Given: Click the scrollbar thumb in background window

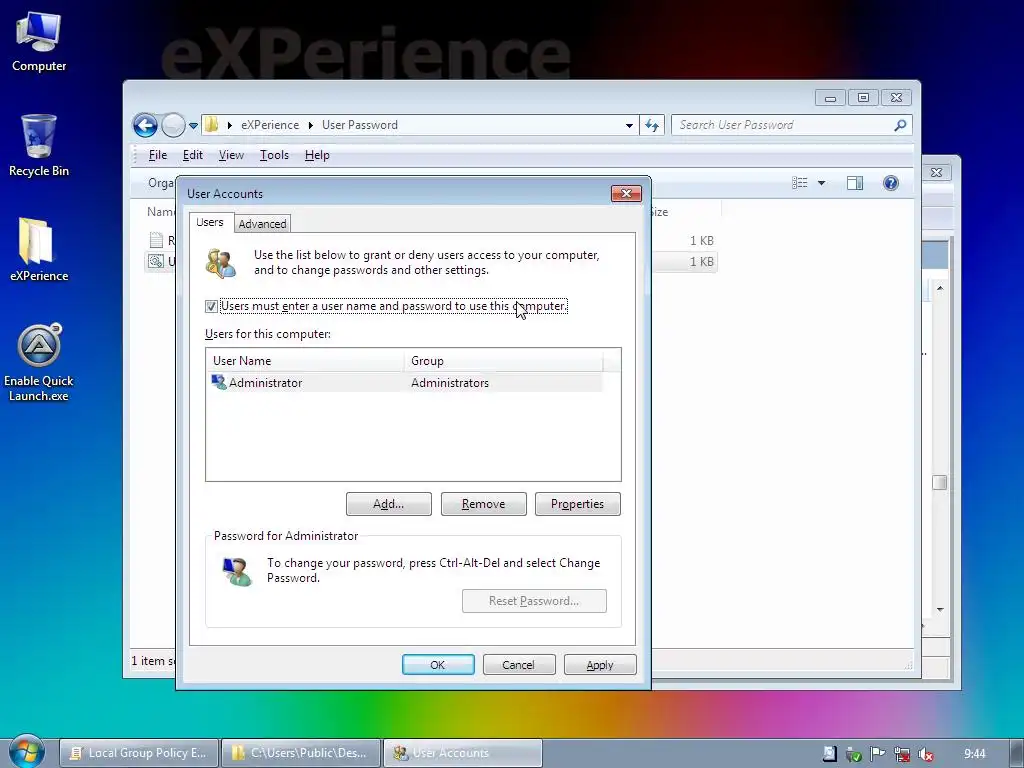Looking at the screenshot, I should pos(940,483).
